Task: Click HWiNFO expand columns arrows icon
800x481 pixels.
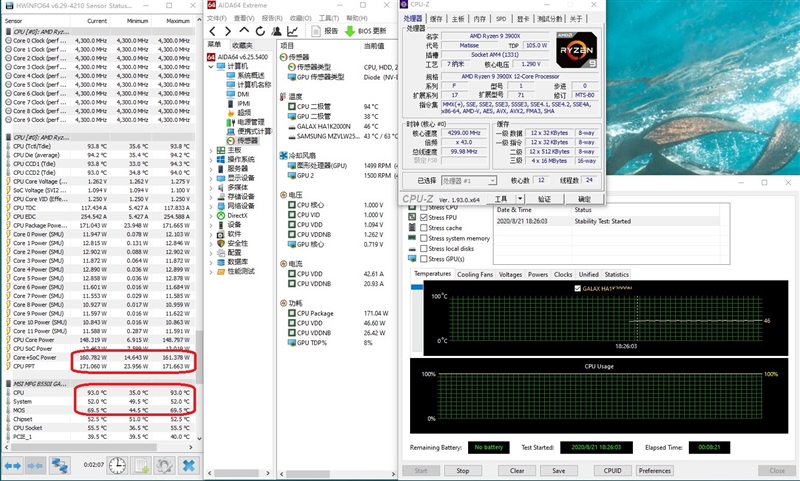Action: [13, 465]
